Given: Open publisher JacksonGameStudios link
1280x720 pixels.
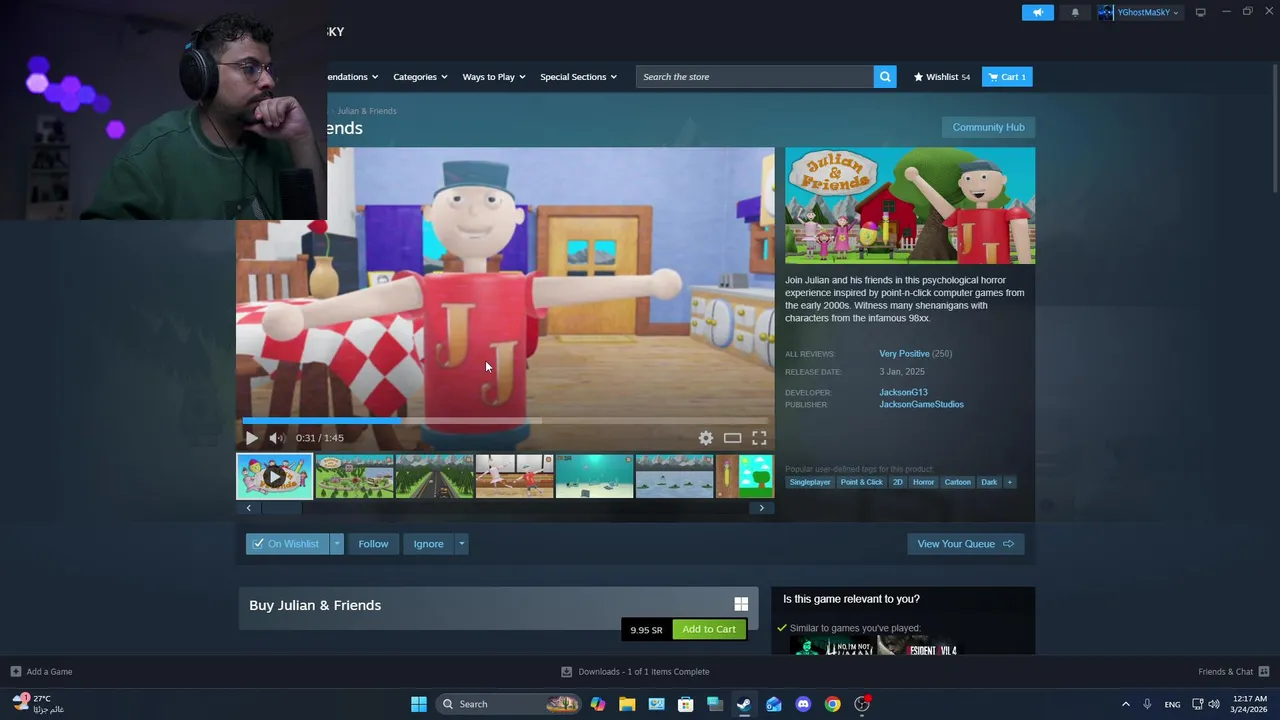Looking at the screenshot, I should pos(921,404).
